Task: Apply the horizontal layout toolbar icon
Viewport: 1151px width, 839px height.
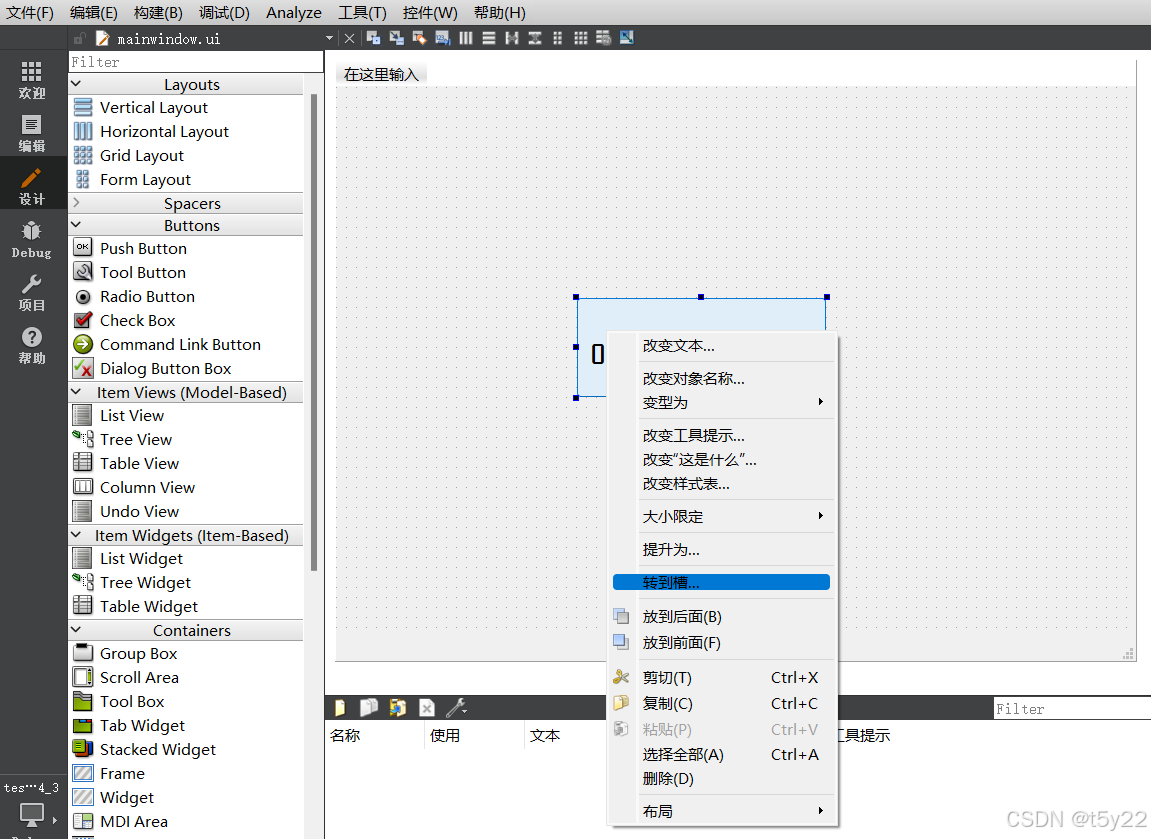Action: click(x=466, y=38)
